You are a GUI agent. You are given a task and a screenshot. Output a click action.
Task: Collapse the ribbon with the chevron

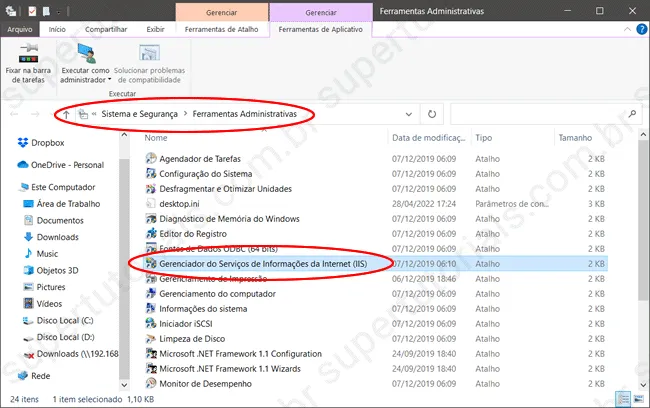[627, 29]
